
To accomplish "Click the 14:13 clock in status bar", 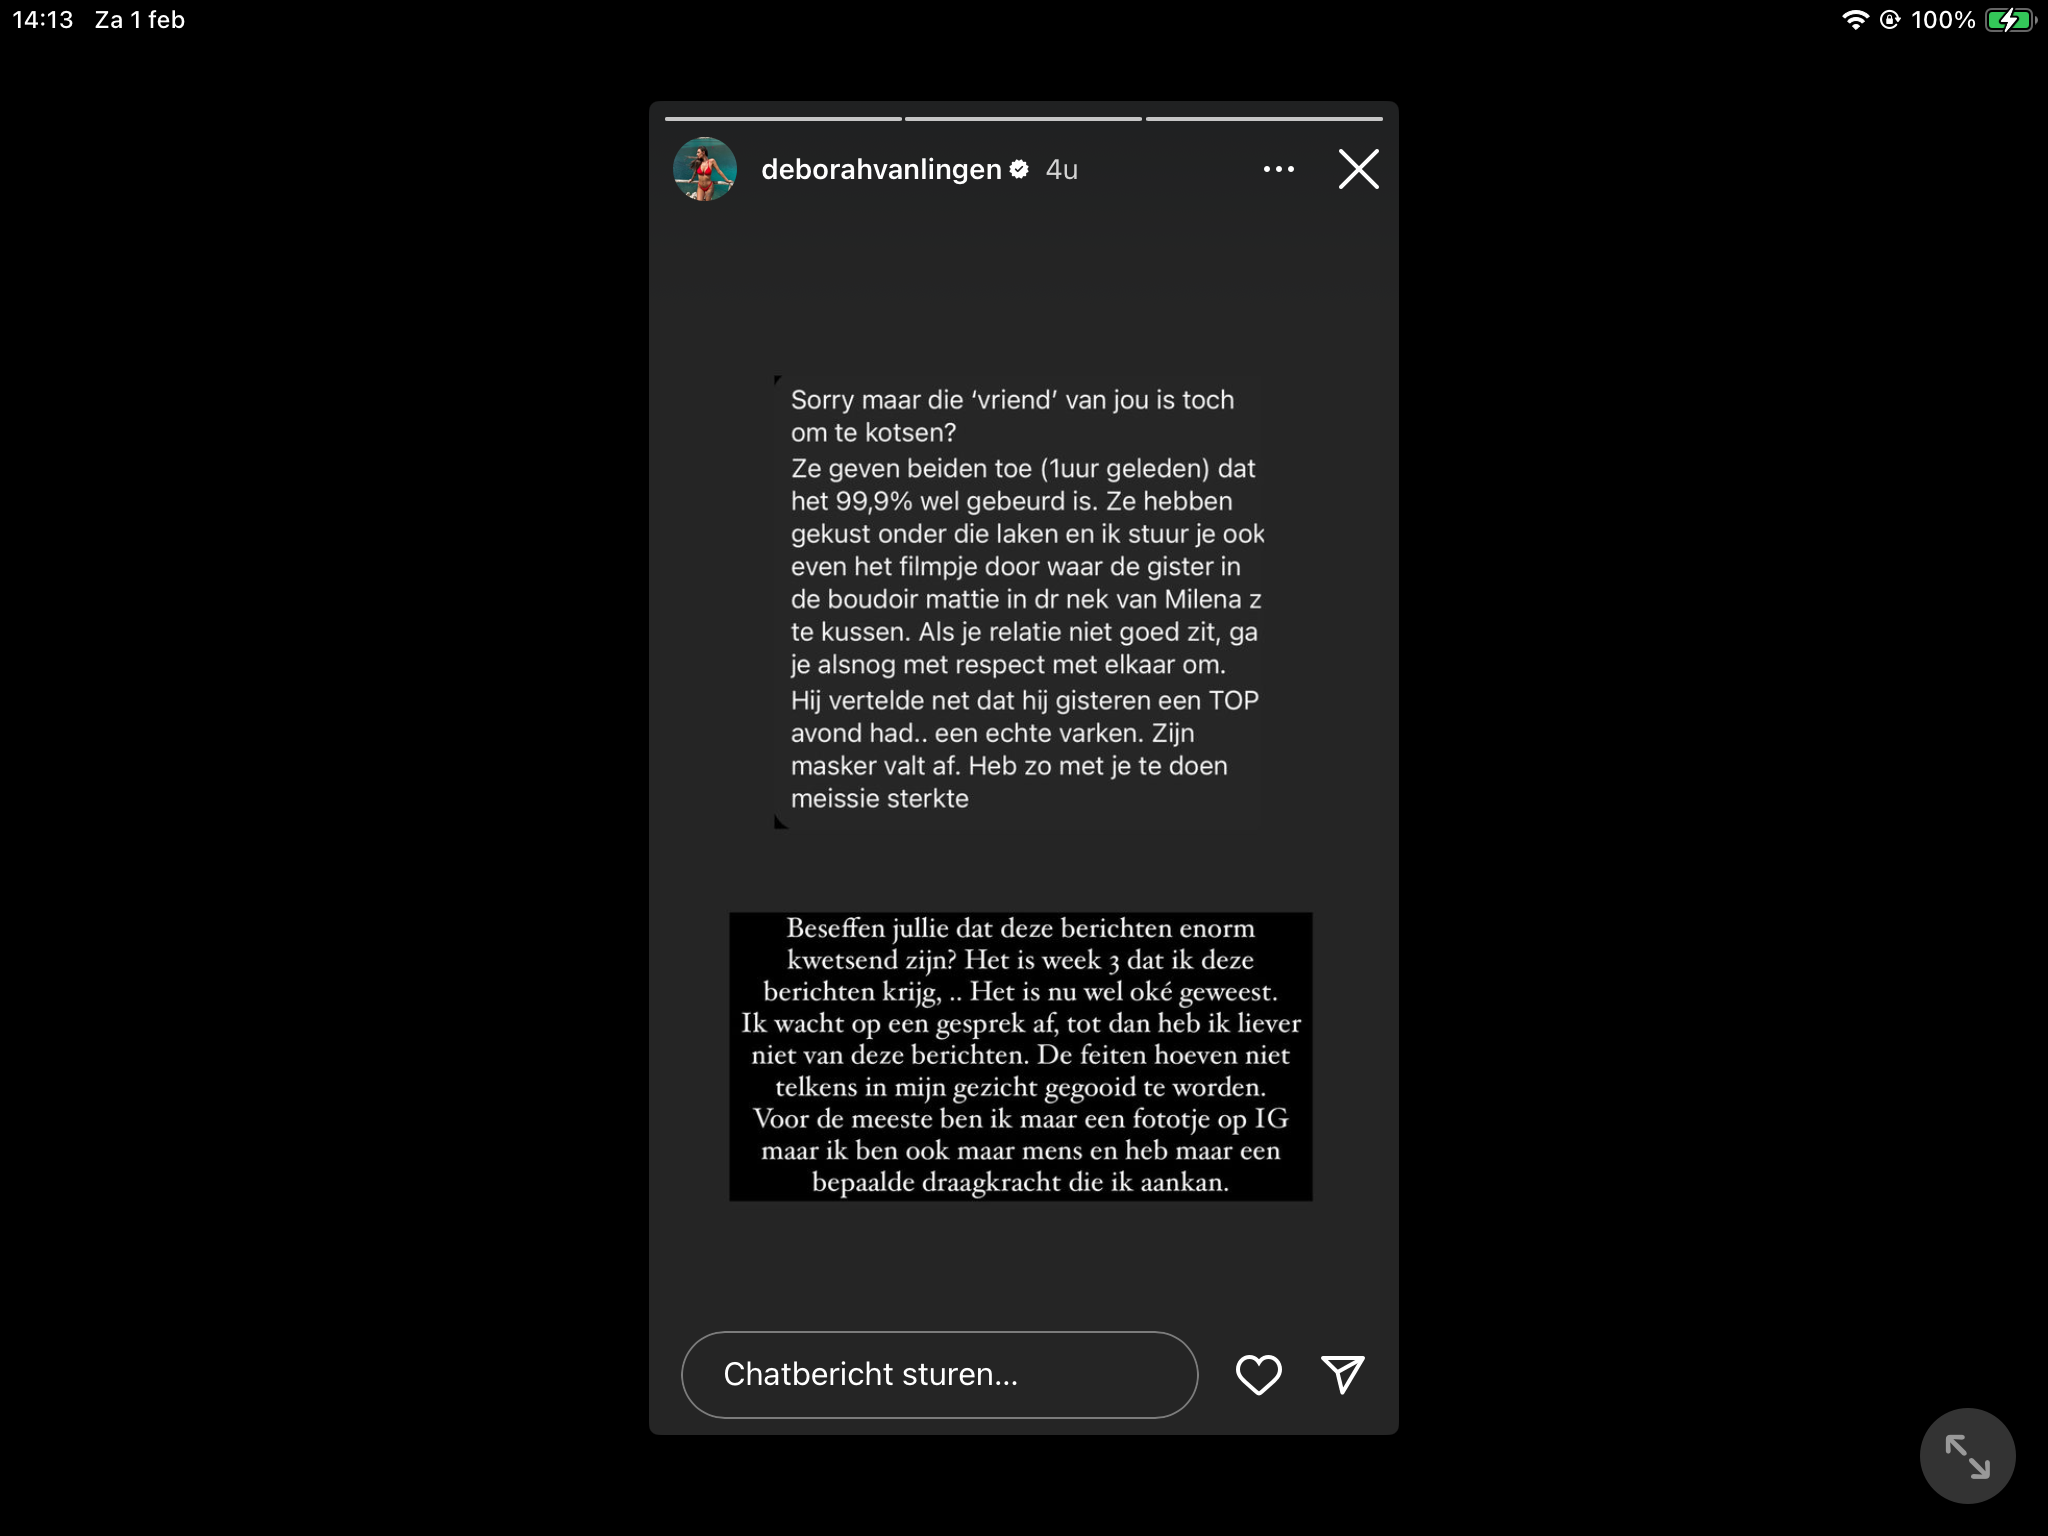I will click(43, 20).
